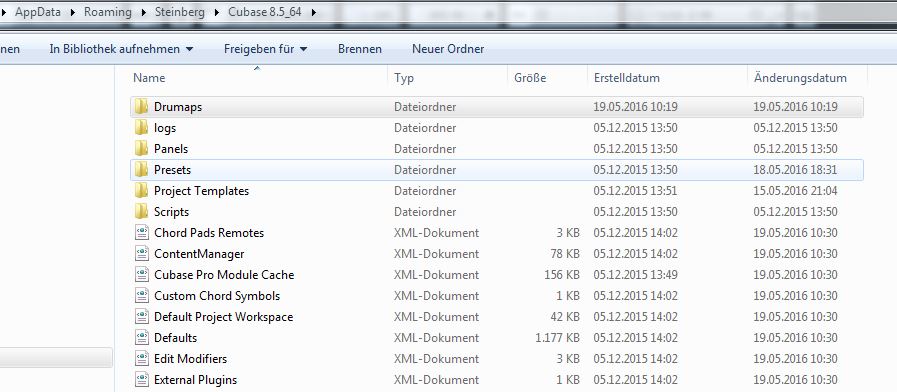Click Presets modified date '18.05.2016 18:31'
The height and width of the screenshot is (392, 897).
tap(795, 170)
